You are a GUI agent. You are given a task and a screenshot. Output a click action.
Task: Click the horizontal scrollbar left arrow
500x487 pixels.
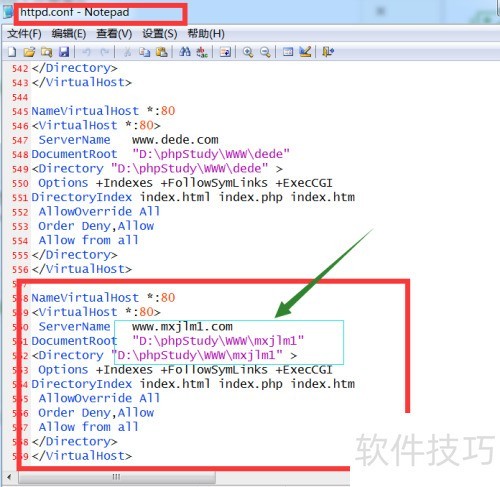click(x=9, y=477)
